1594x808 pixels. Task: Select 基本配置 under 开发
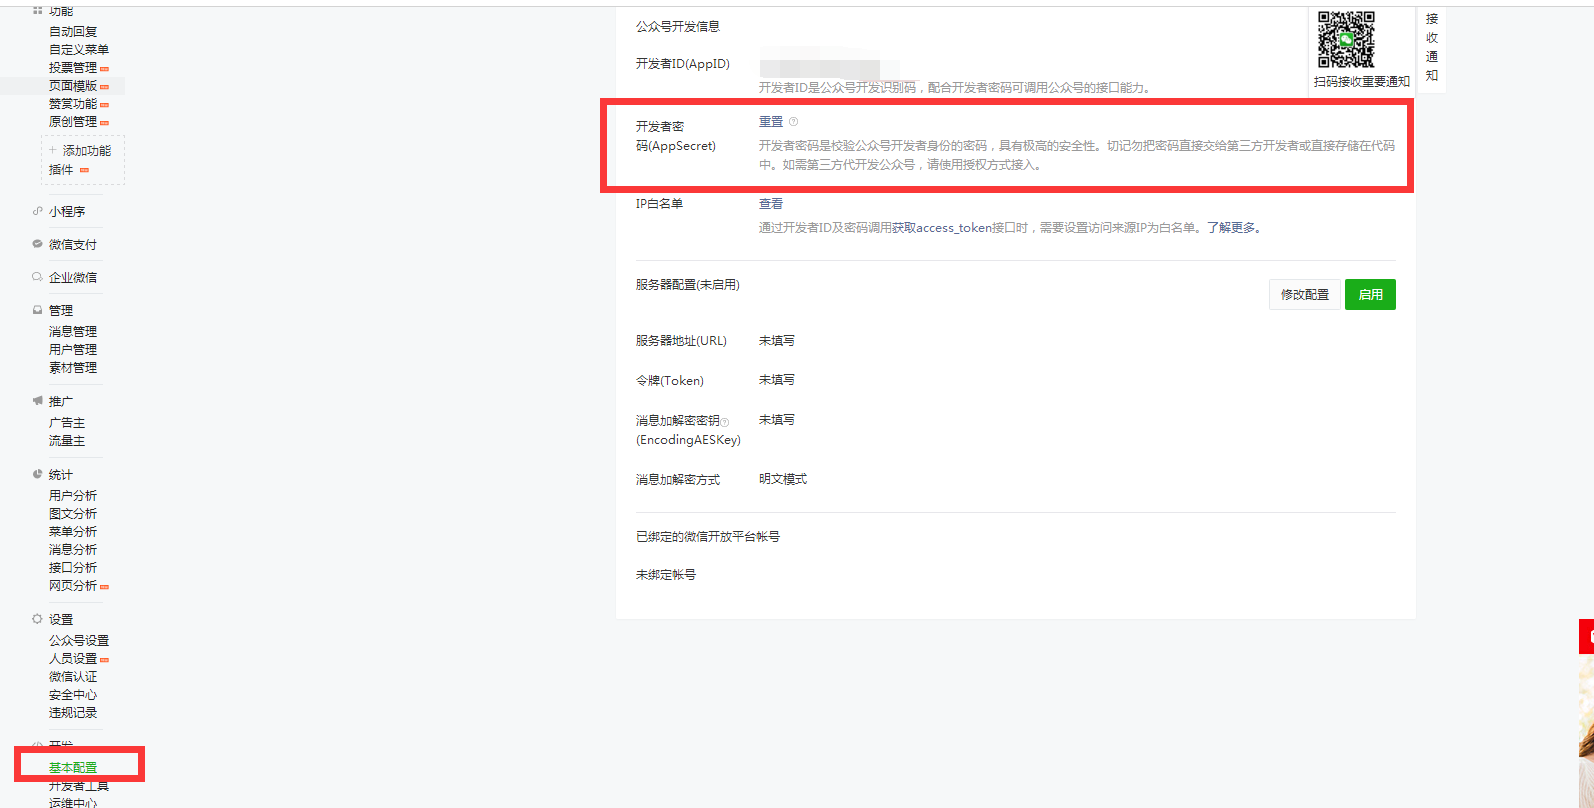73,768
